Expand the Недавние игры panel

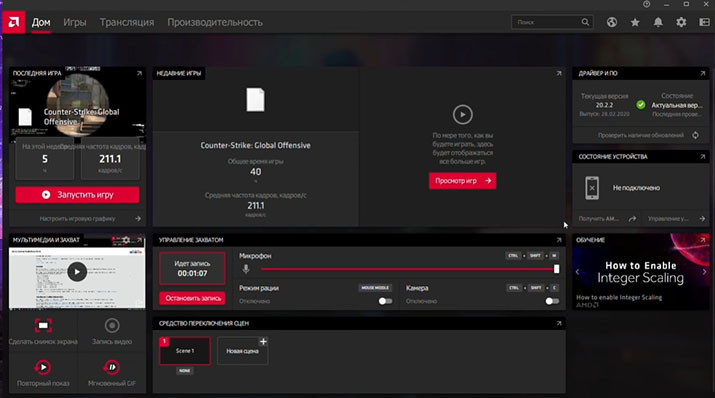point(559,73)
